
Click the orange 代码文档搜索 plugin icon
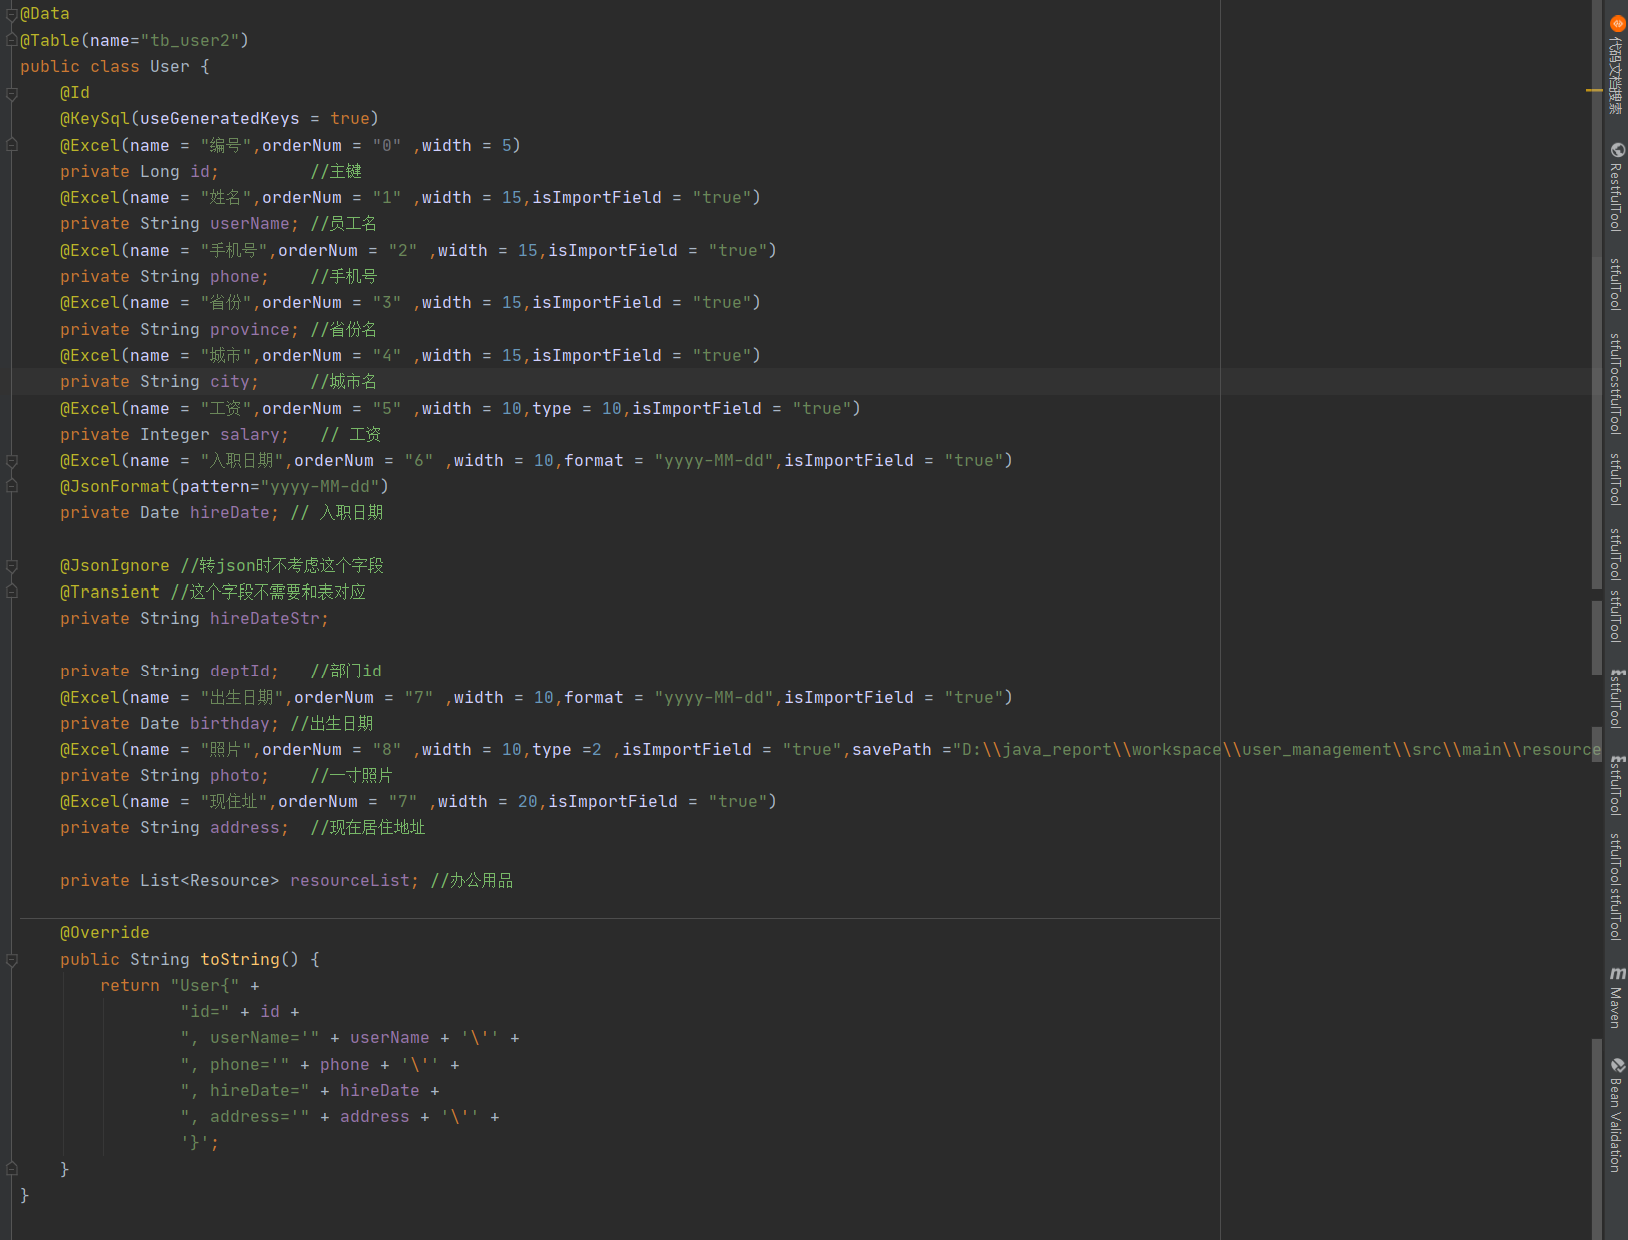click(x=1617, y=23)
